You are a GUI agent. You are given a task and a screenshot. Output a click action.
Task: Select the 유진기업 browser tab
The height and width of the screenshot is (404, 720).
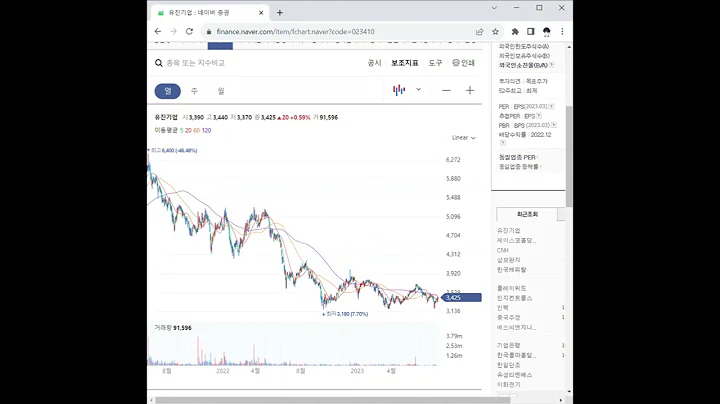(x=210, y=13)
